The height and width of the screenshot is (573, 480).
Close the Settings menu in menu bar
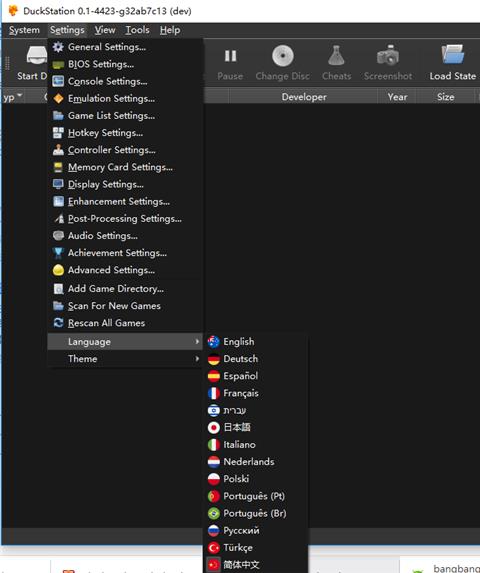pos(67,30)
